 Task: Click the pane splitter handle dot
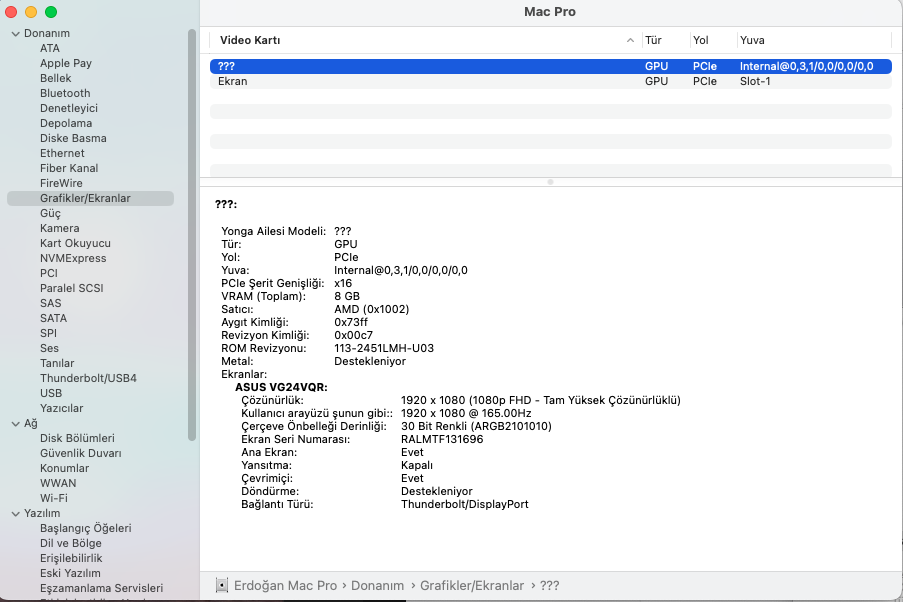(x=550, y=182)
